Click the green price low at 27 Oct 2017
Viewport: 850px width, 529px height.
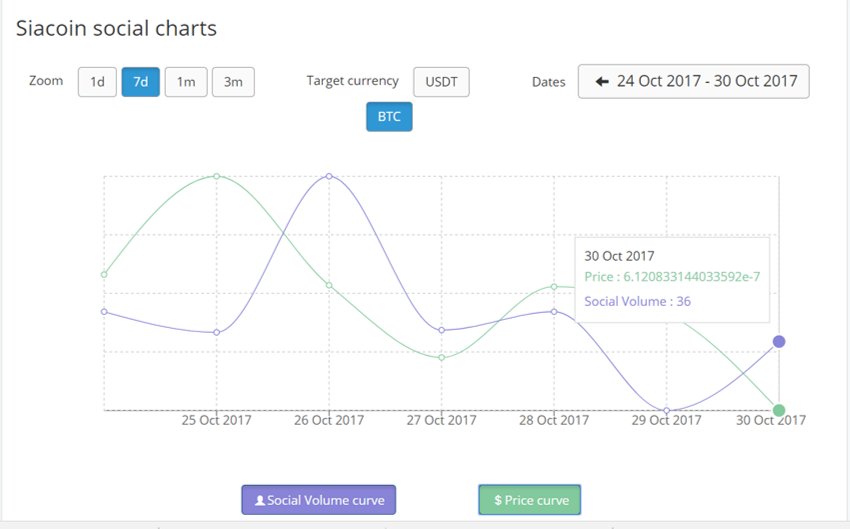point(442,358)
